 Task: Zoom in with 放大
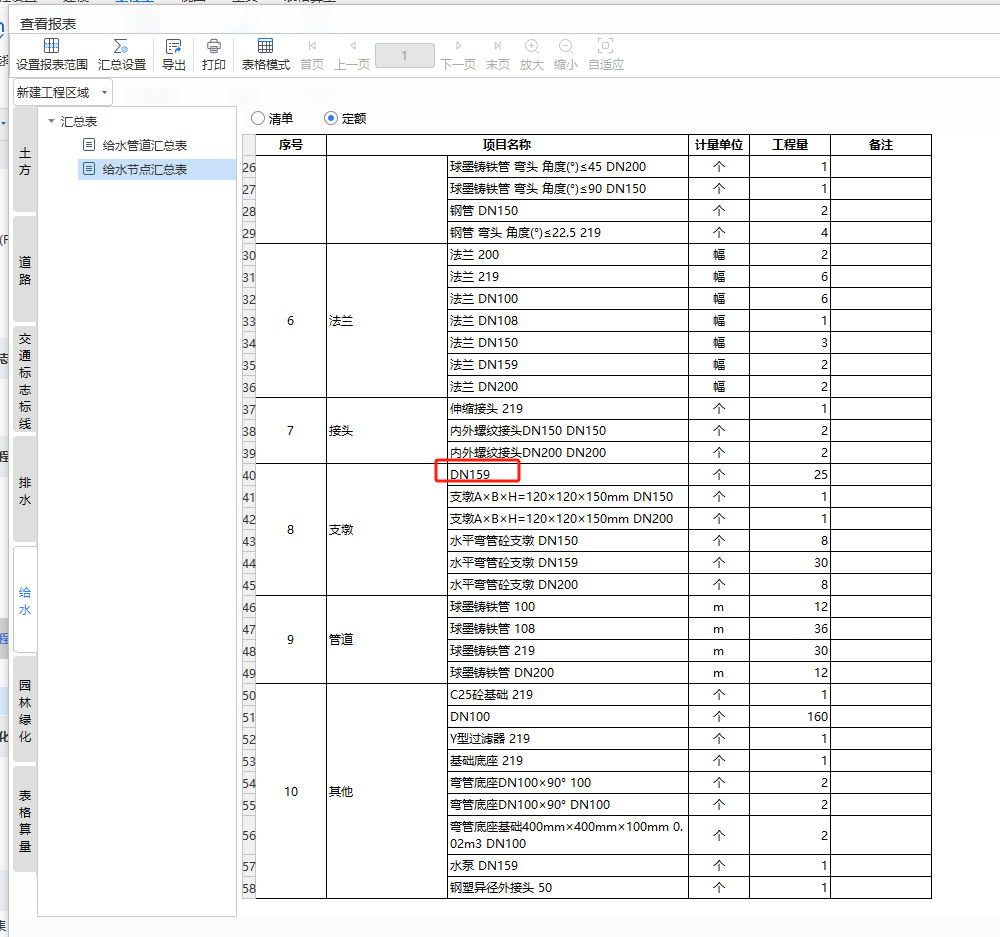[531, 54]
